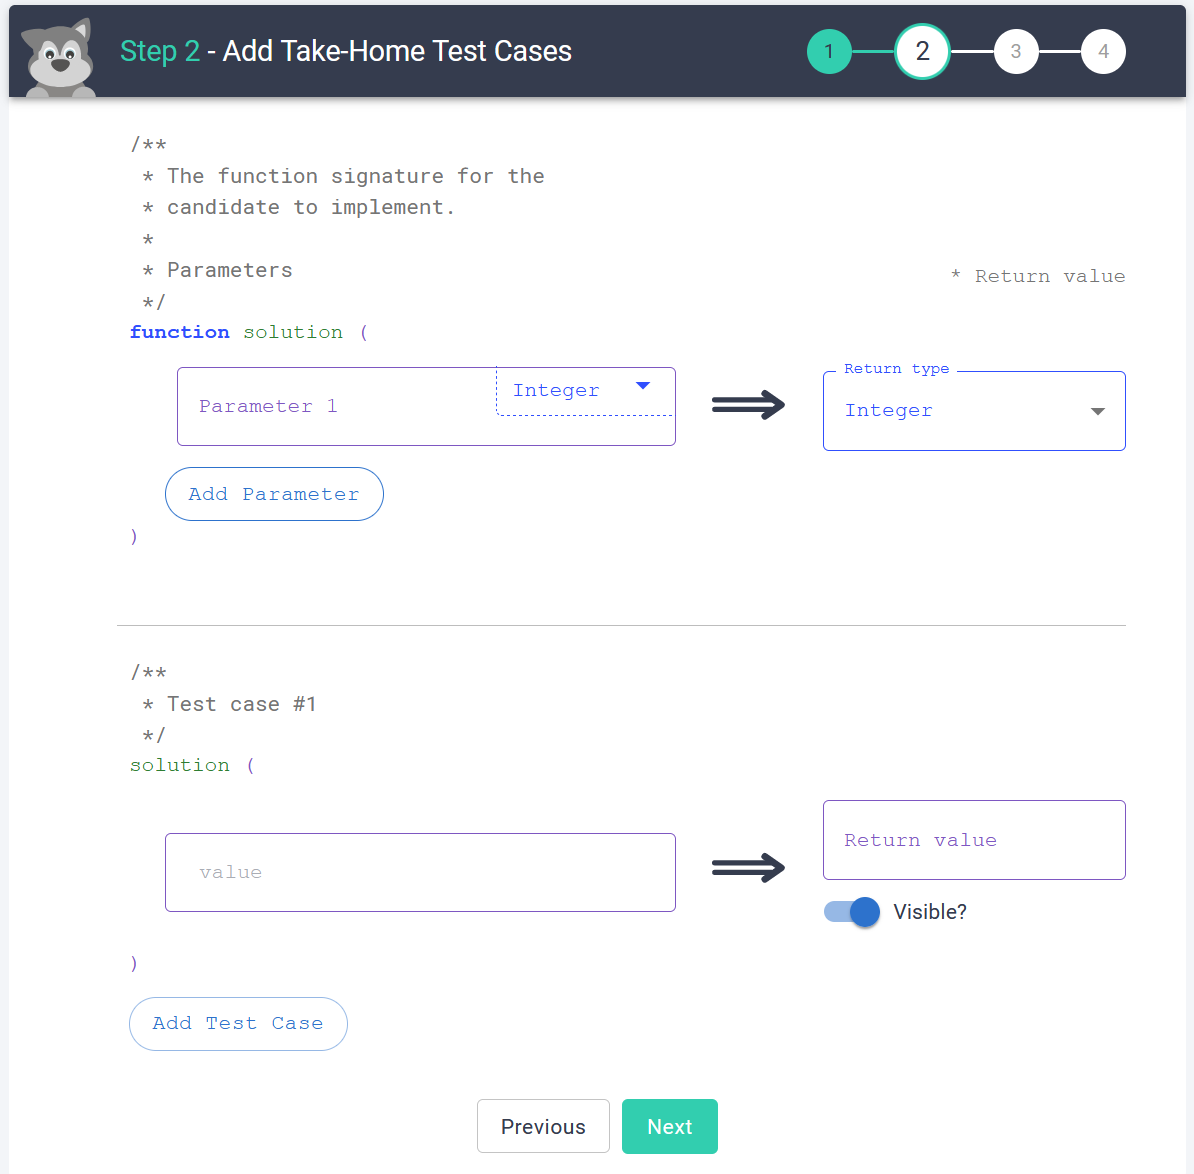The image size is (1194, 1174).
Task: Click the husky dog mascot logo
Action: [60, 58]
